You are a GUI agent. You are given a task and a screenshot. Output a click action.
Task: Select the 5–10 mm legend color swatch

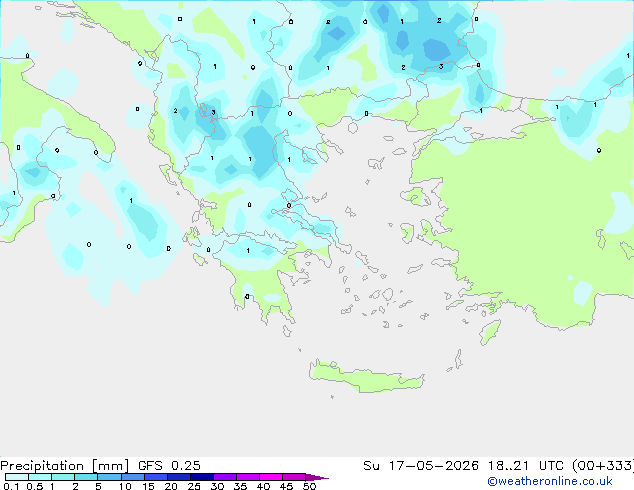pyautogui.click(x=109, y=477)
